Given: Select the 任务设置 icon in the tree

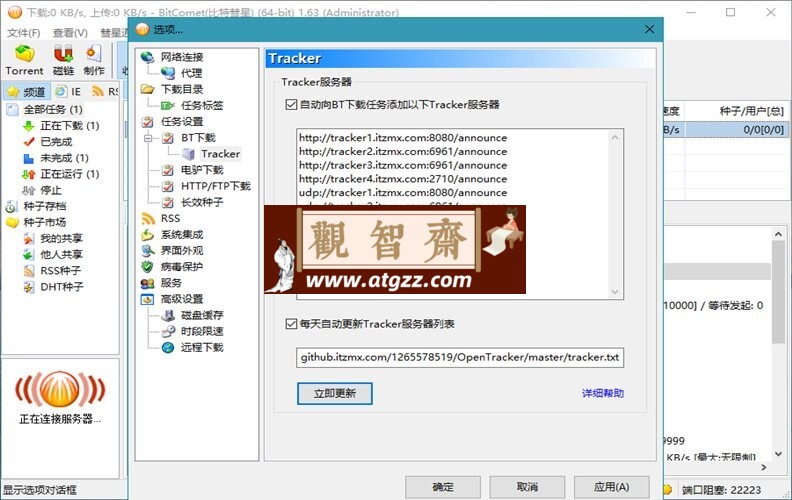Looking at the screenshot, I should [147, 121].
